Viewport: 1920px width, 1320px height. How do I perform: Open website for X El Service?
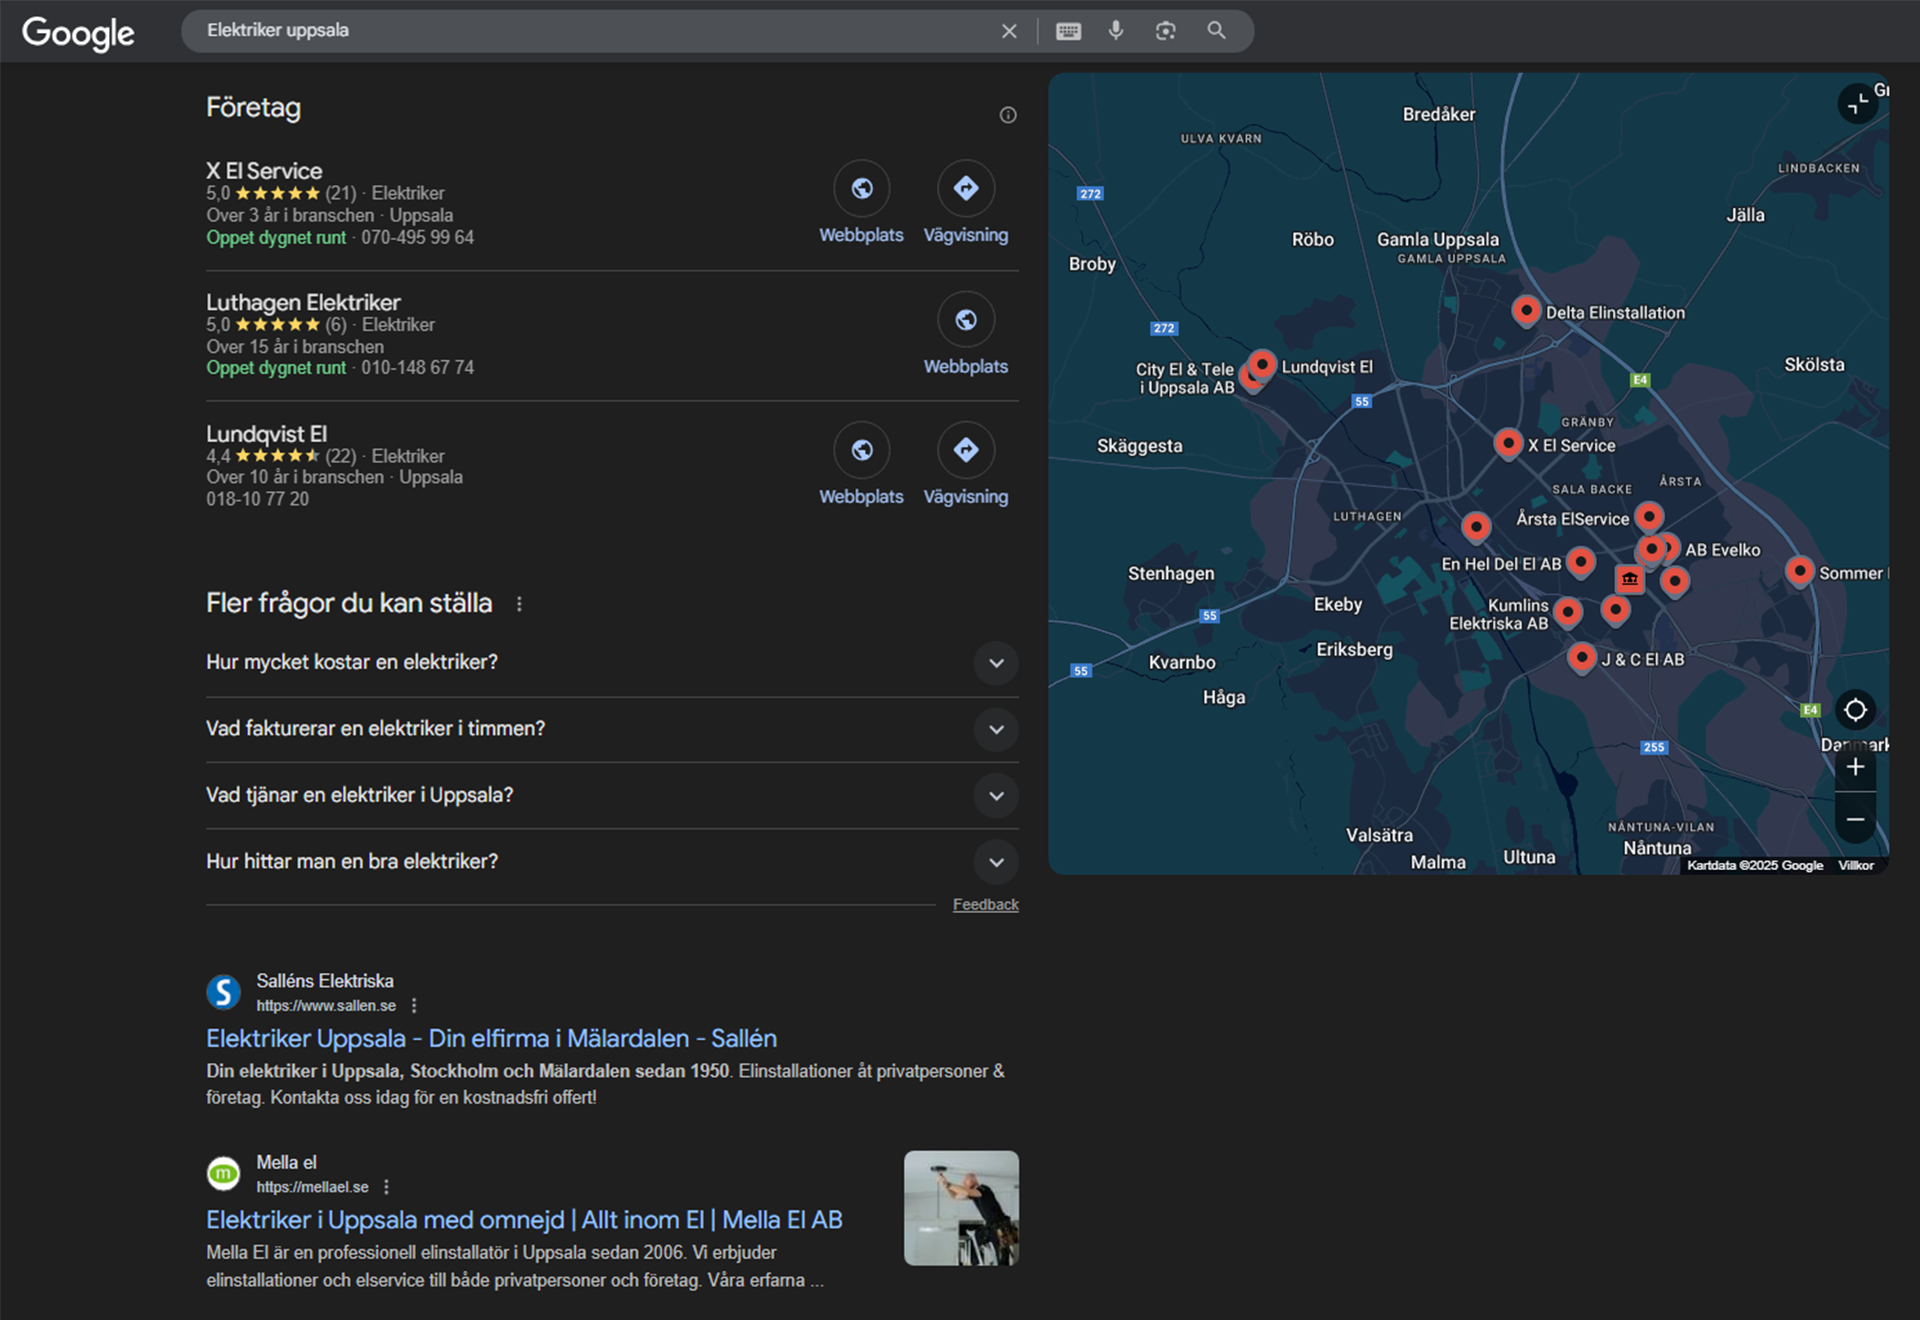tap(861, 189)
